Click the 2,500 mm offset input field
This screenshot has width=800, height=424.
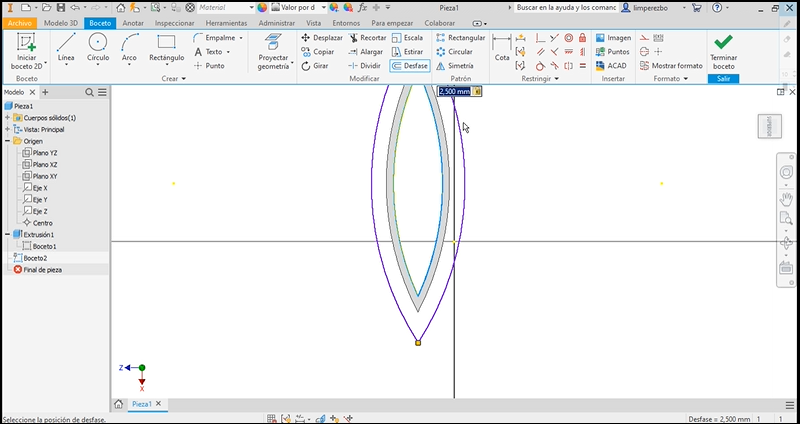[x=454, y=91]
